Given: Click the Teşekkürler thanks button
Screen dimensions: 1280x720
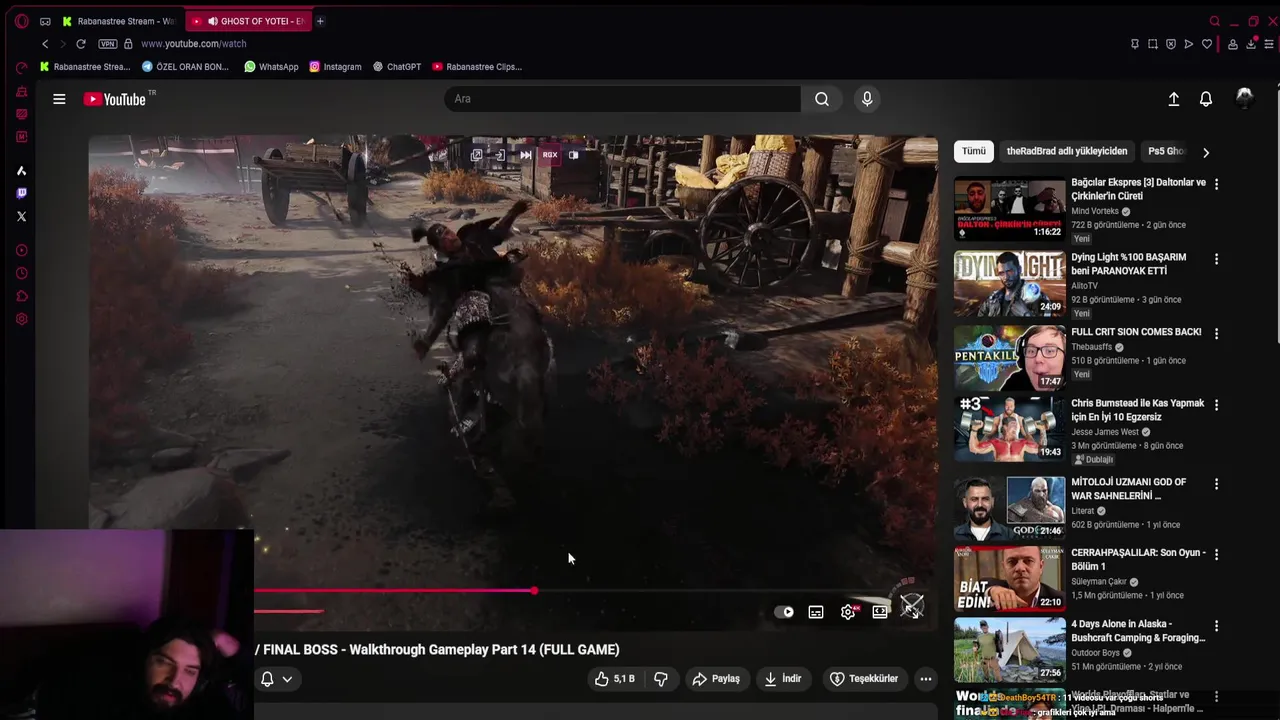Looking at the screenshot, I should click(x=864, y=679).
